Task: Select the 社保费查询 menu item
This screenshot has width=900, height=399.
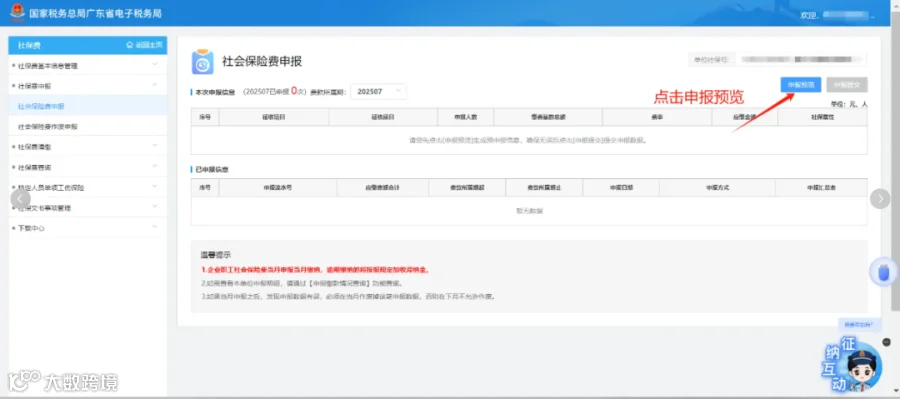Action: coord(88,167)
